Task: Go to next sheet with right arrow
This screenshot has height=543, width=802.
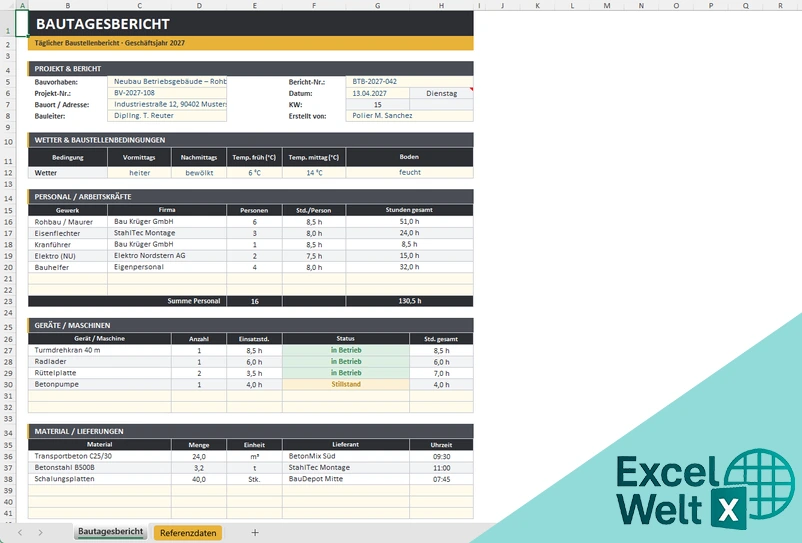Action: point(40,533)
